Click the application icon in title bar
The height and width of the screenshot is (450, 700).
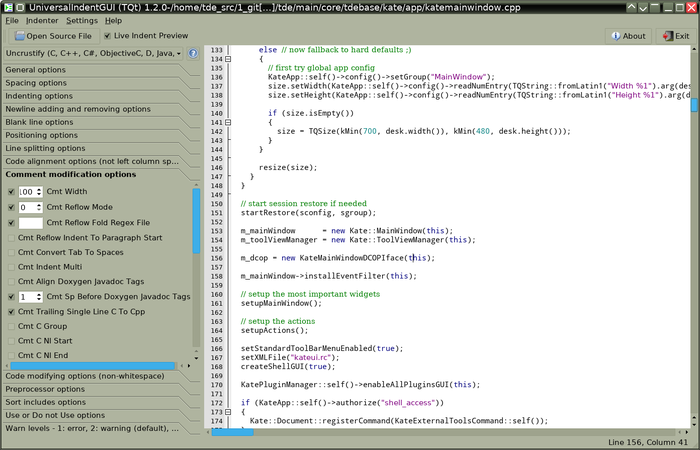[x=10, y=6]
